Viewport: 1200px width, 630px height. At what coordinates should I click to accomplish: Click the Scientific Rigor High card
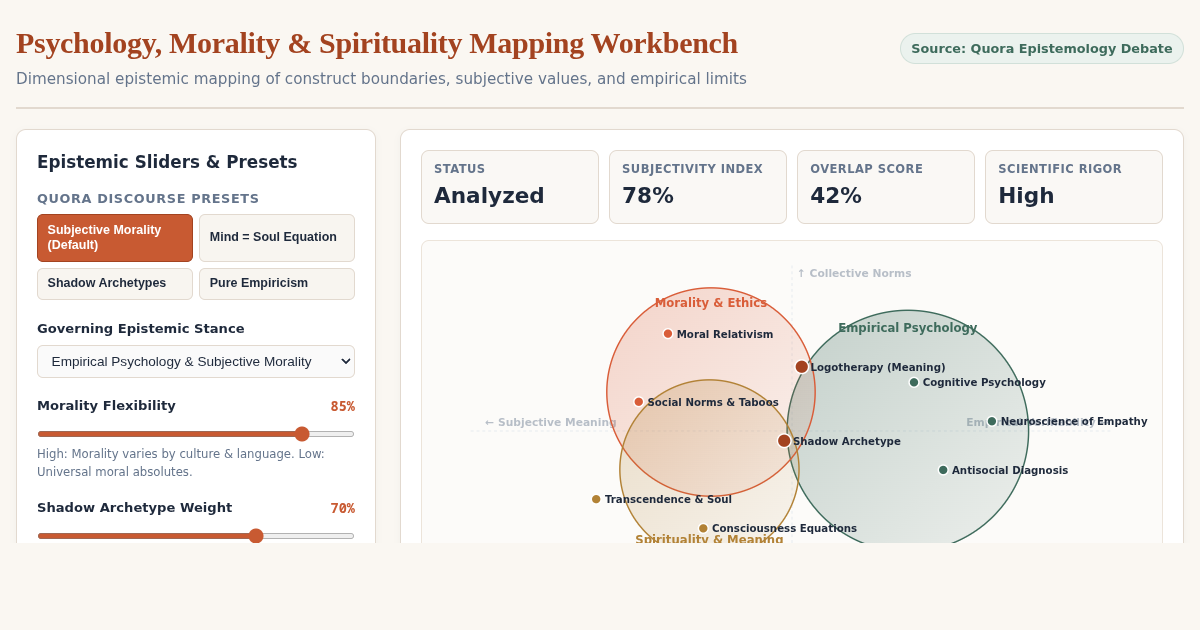click(x=1074, y=187)
